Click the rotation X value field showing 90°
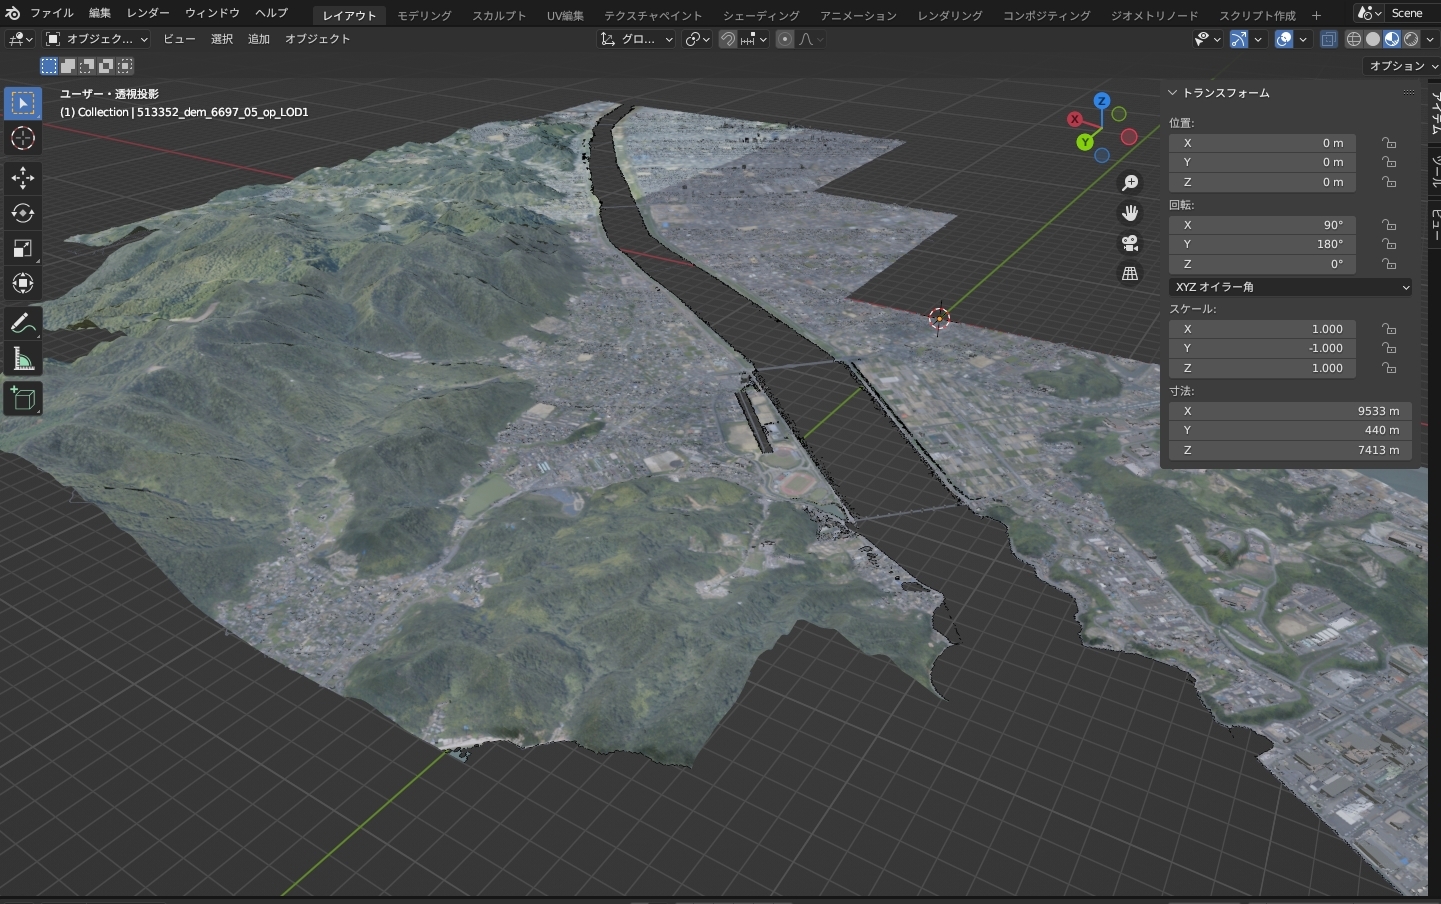Screen dimensions: 1441x904 [x=1262, y=225]
